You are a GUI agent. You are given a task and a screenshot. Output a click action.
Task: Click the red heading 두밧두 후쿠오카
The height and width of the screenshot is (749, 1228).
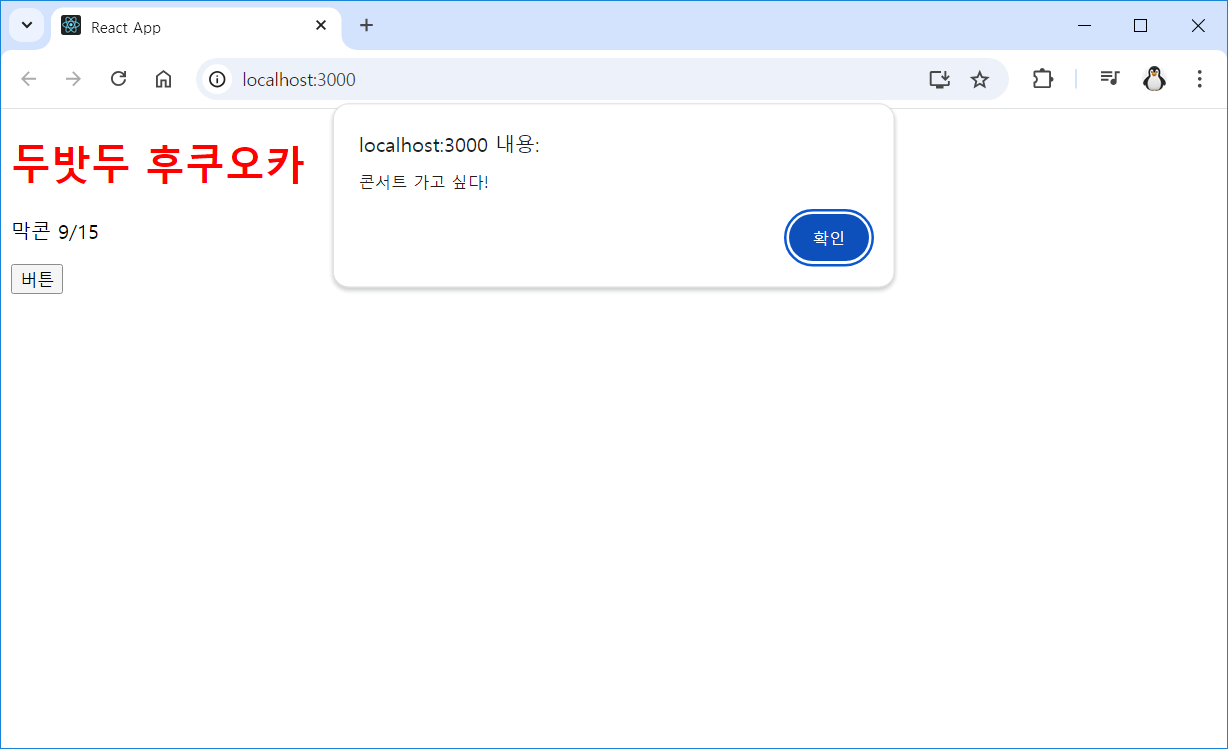pos(157,164)
